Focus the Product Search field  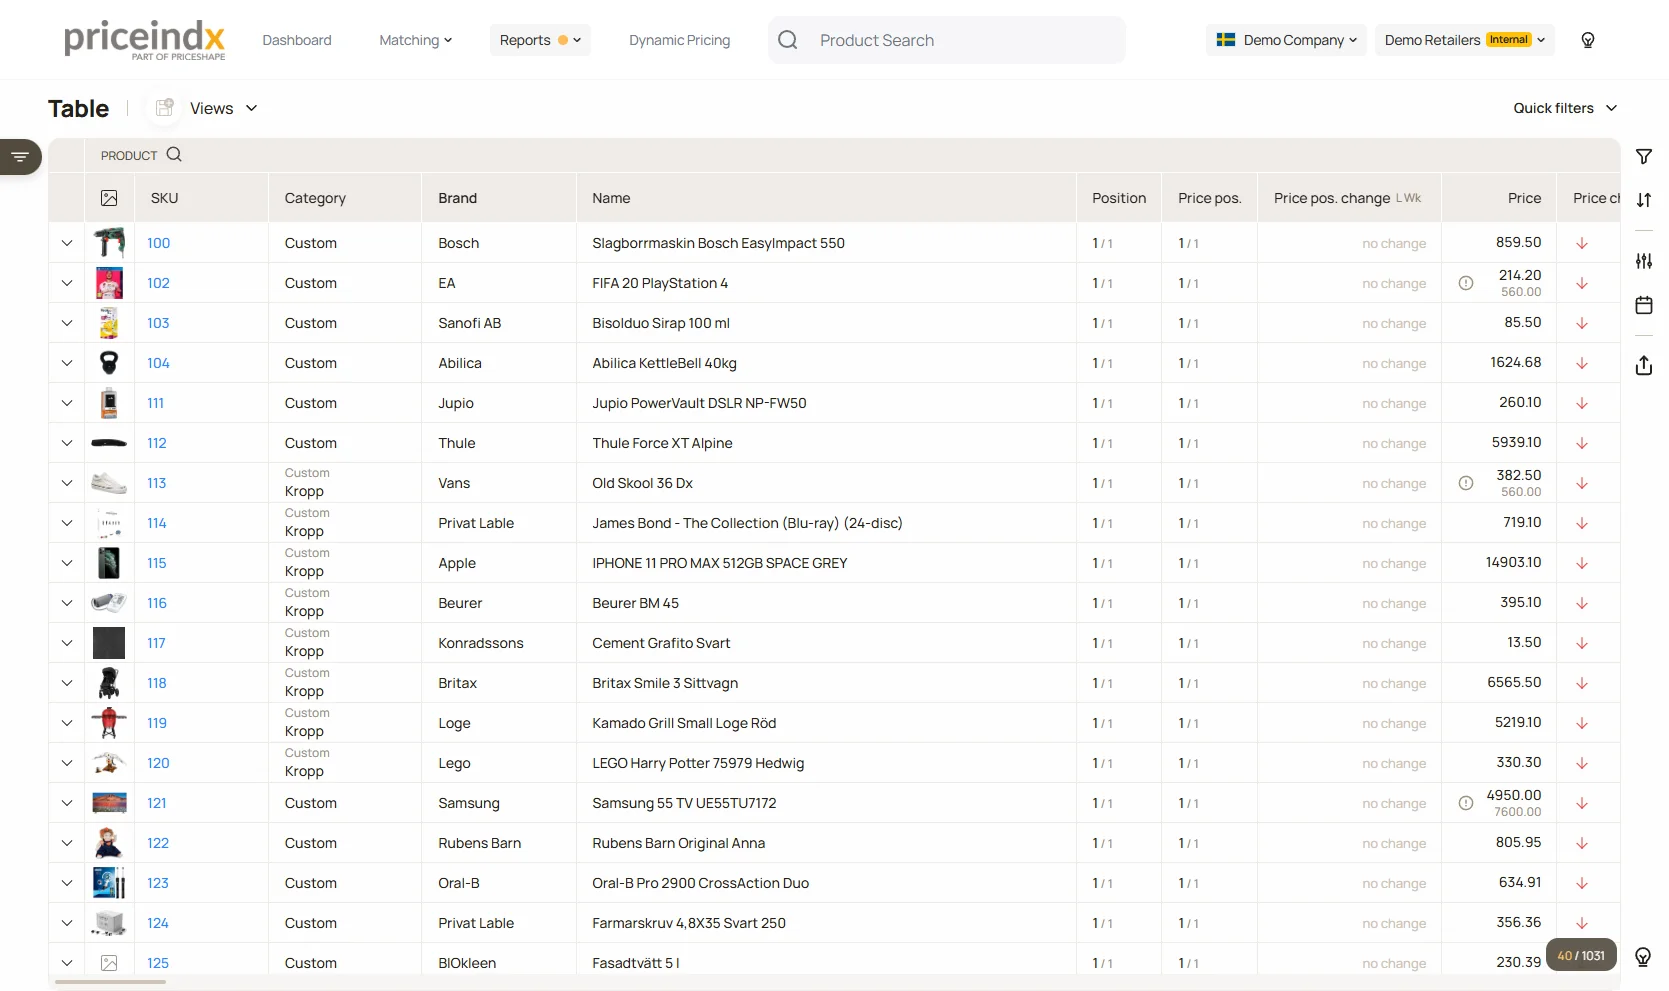[x=947, y=40]
